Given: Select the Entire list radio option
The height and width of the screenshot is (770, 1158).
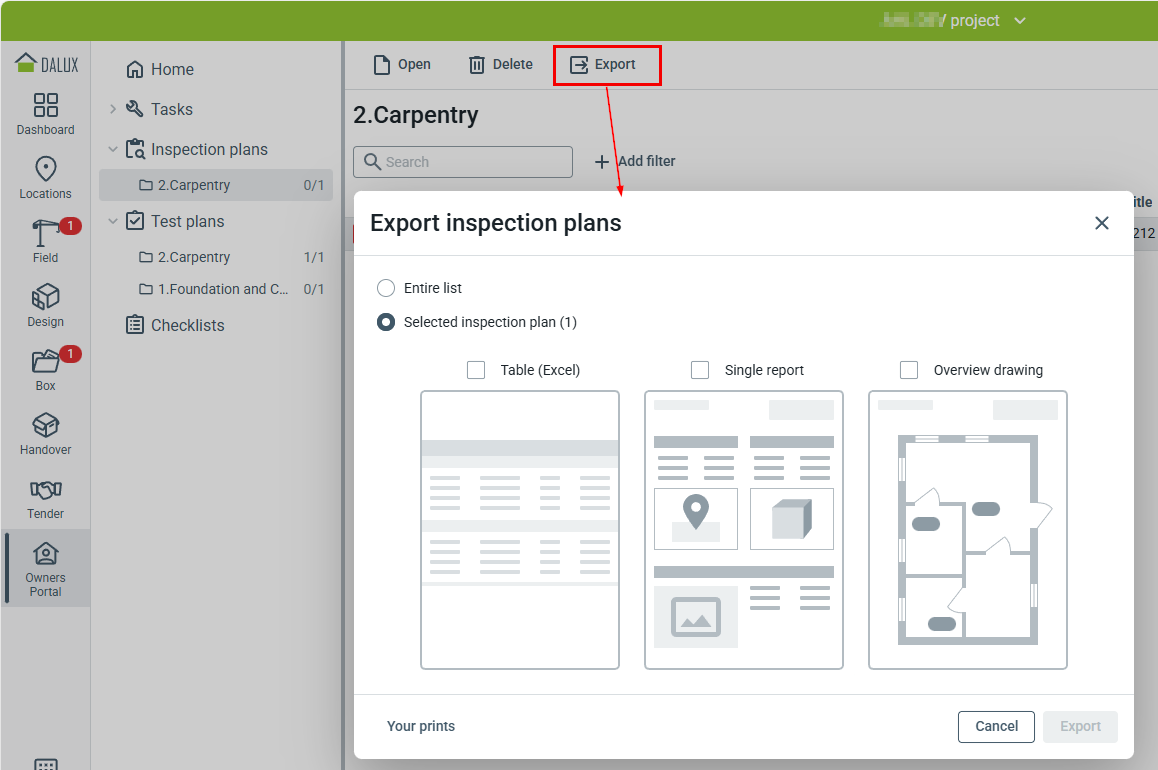Looking at the screenshot, I should (x=386, y=288).
